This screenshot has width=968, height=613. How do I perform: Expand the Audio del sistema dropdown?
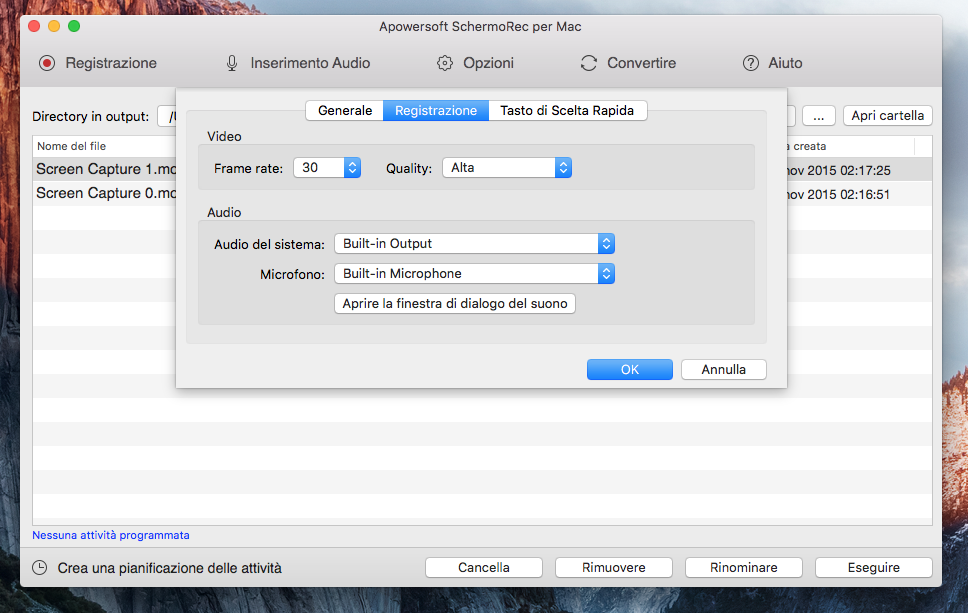(x=474, y=243)
